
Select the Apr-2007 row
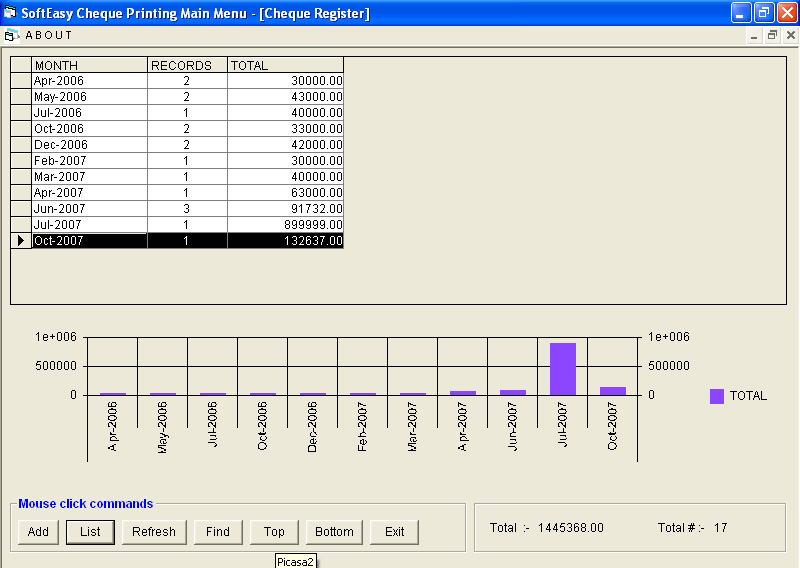(177, 192)
